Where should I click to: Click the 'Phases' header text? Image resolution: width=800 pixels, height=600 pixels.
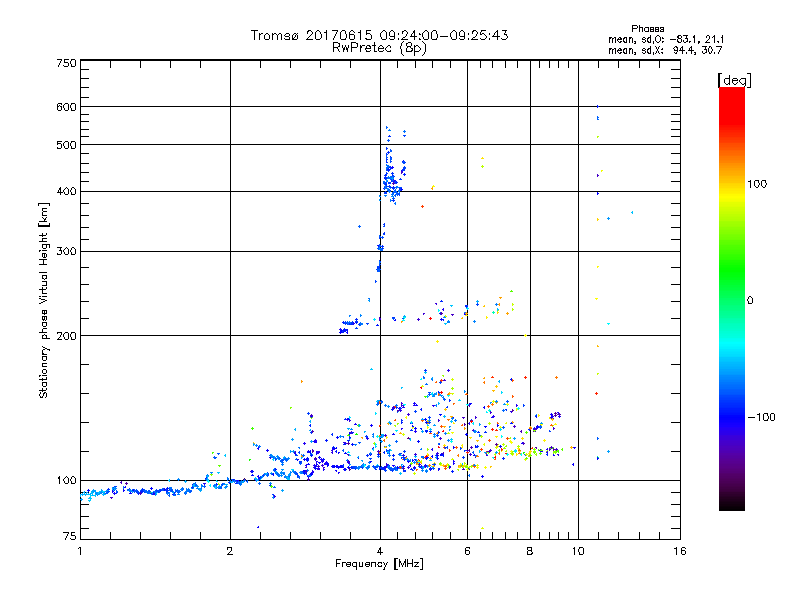(647, 29)
